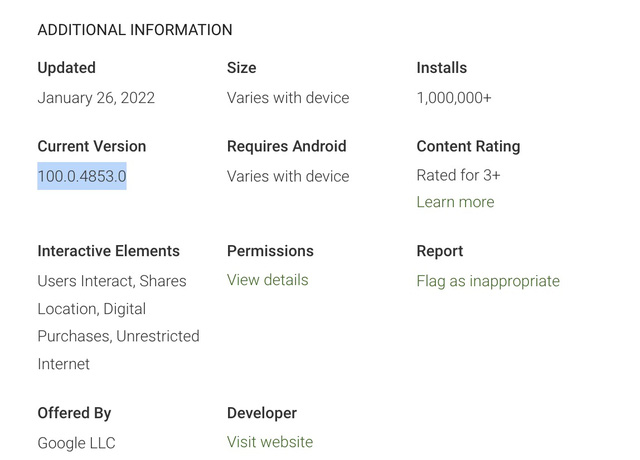
Task: Click the Content Rating label
Action: click(468, 146)
